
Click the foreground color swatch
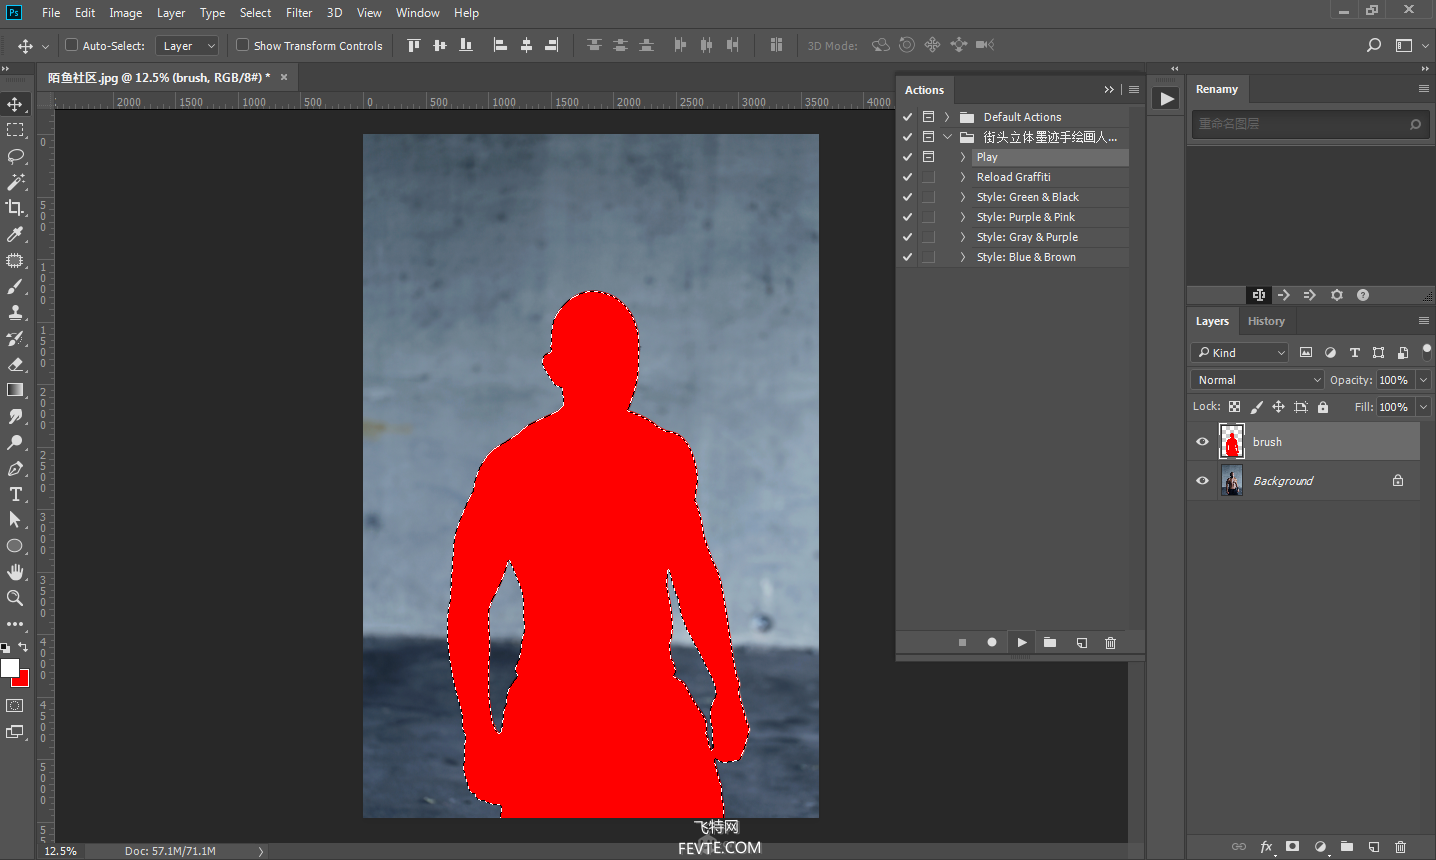tap(9, 667)
